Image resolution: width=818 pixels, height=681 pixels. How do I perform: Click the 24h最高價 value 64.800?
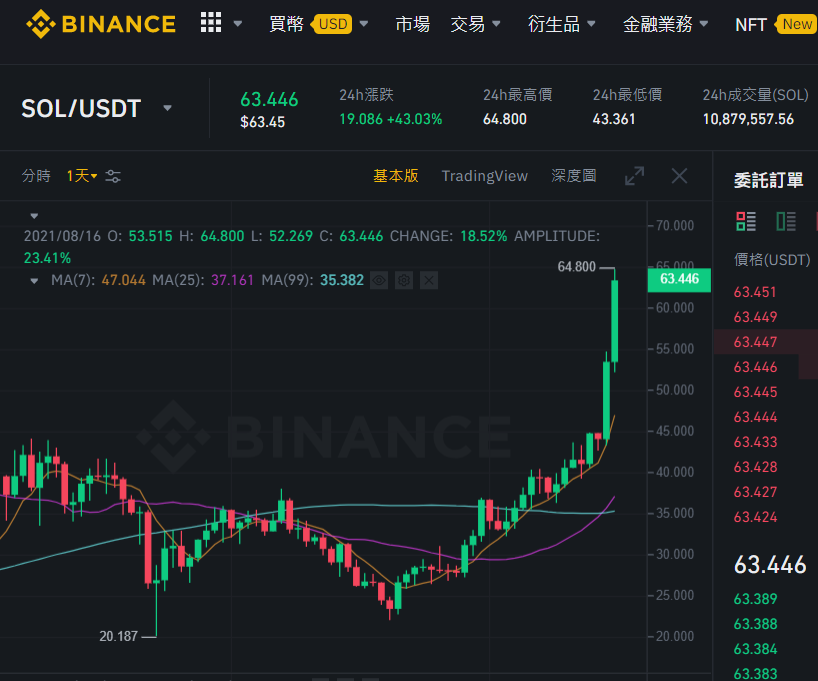pos(504,120)
